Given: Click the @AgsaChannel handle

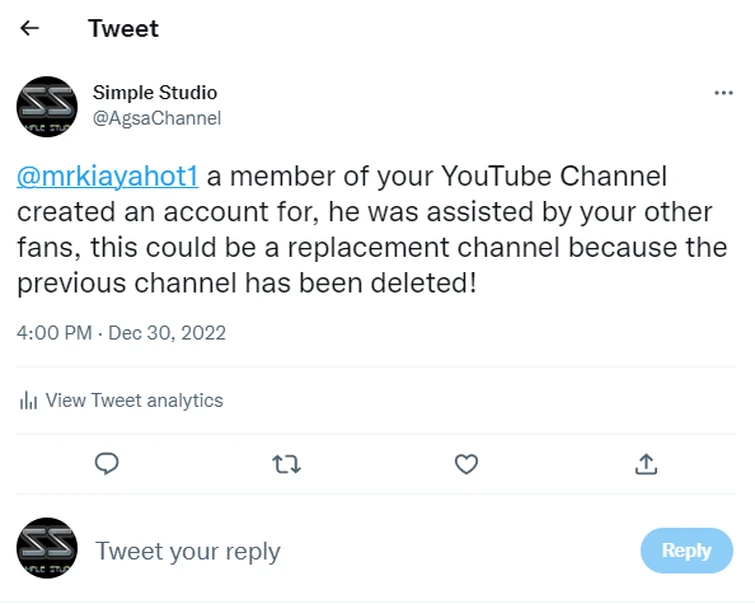Looking at the screenshot, I should tap(157, 118).
